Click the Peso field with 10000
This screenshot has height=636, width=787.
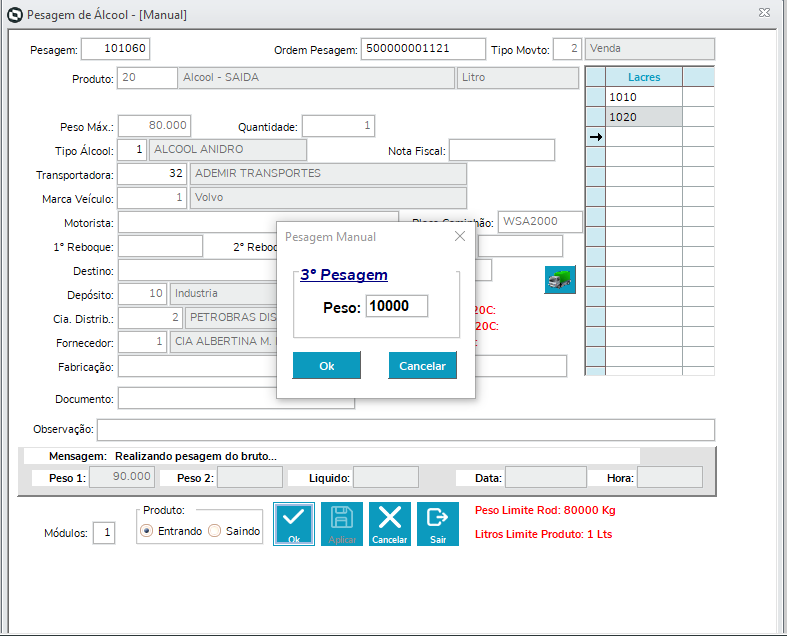[x=397, y=306]
